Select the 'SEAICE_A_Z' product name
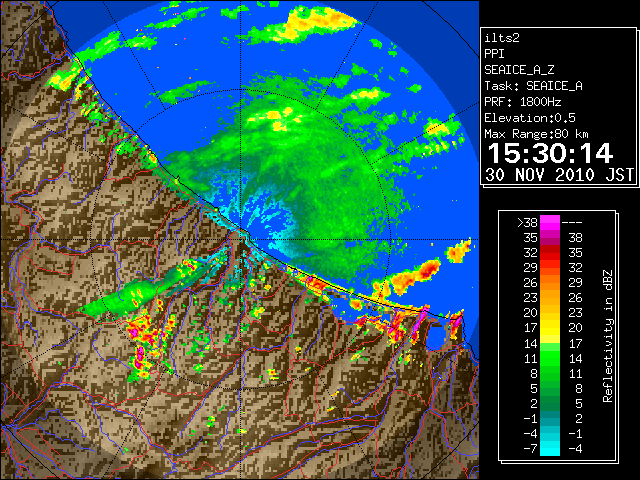Image resolution: width=640 pixels, height=480 pixels. point(519,70)
